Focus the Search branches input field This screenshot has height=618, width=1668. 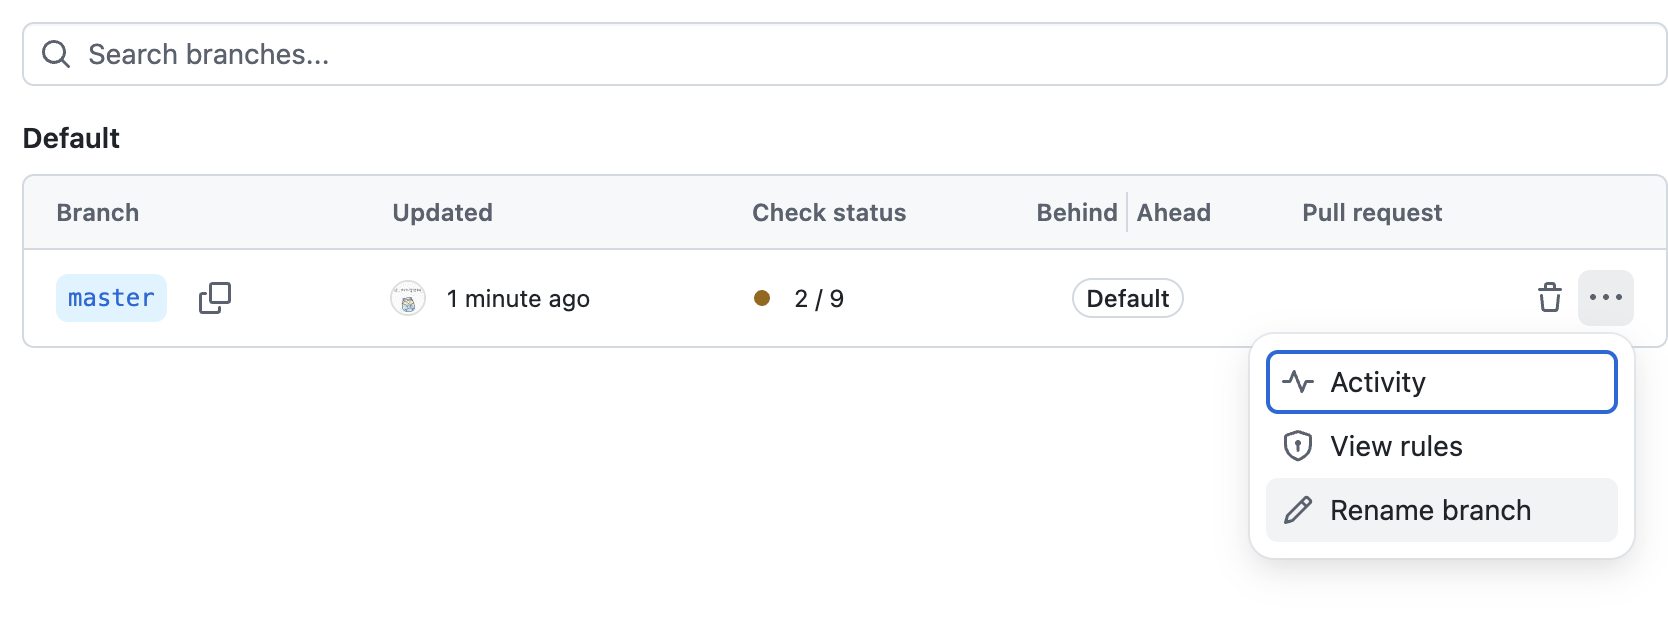[x=860, y=54]
